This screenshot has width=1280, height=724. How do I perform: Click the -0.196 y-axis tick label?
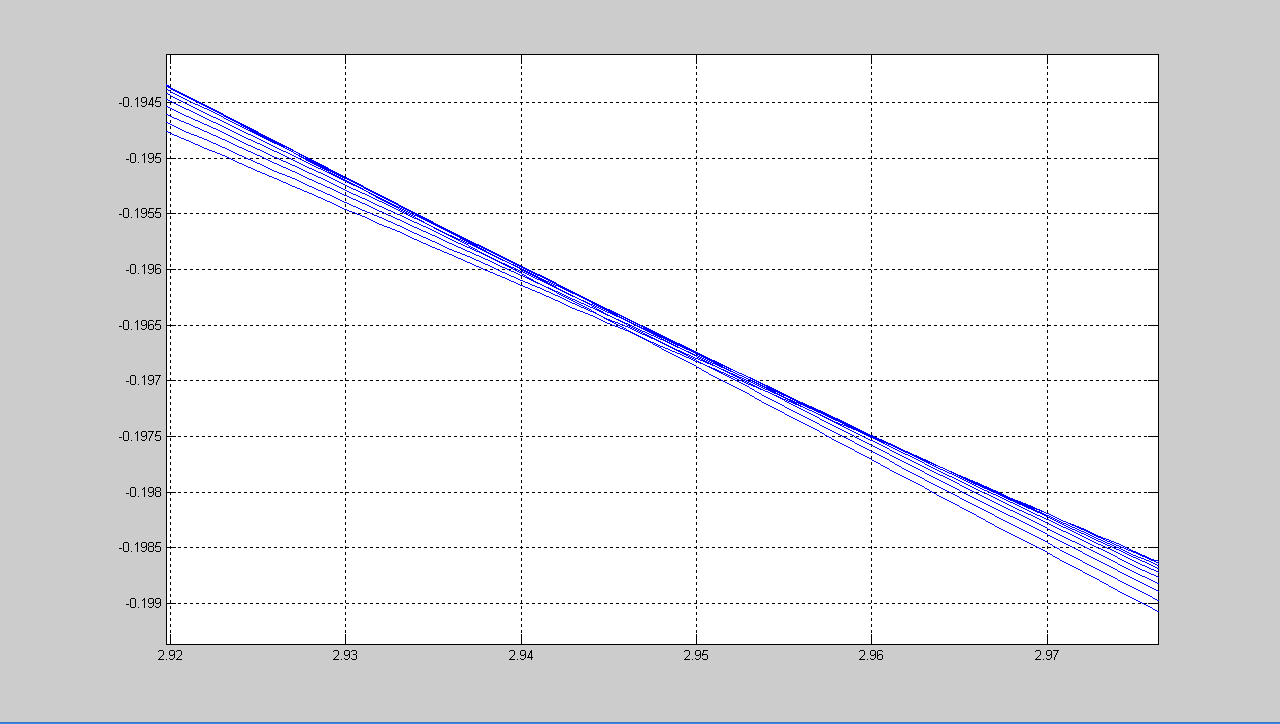145,270
